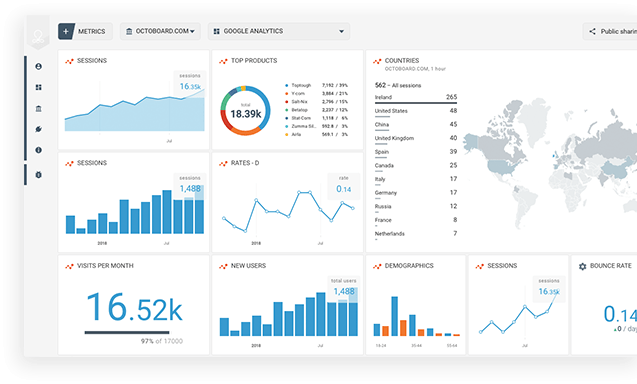
Task: Click the blue Toptough legend dot
Action: tap(286, 85)
